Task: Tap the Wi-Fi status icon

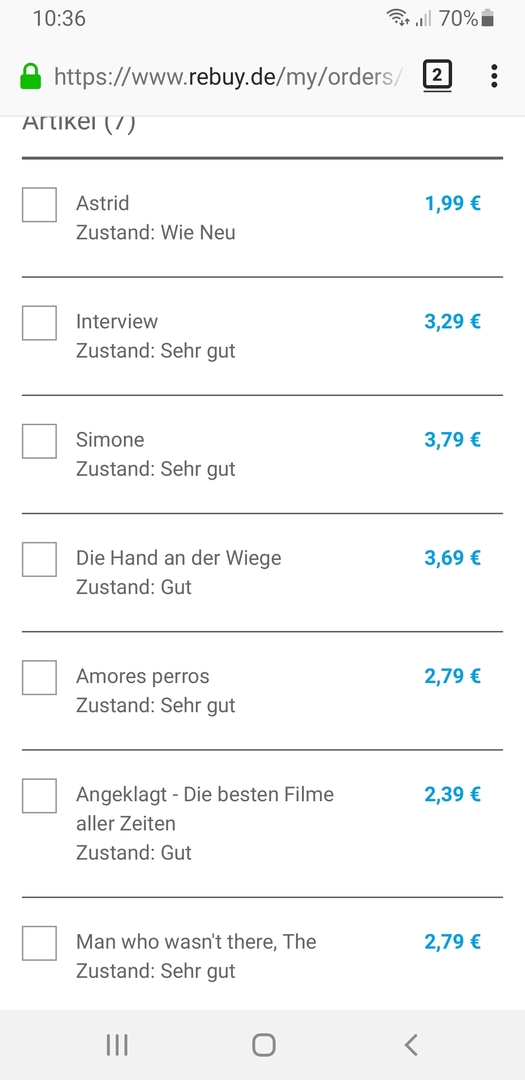Action: click(x=398, y=19)
